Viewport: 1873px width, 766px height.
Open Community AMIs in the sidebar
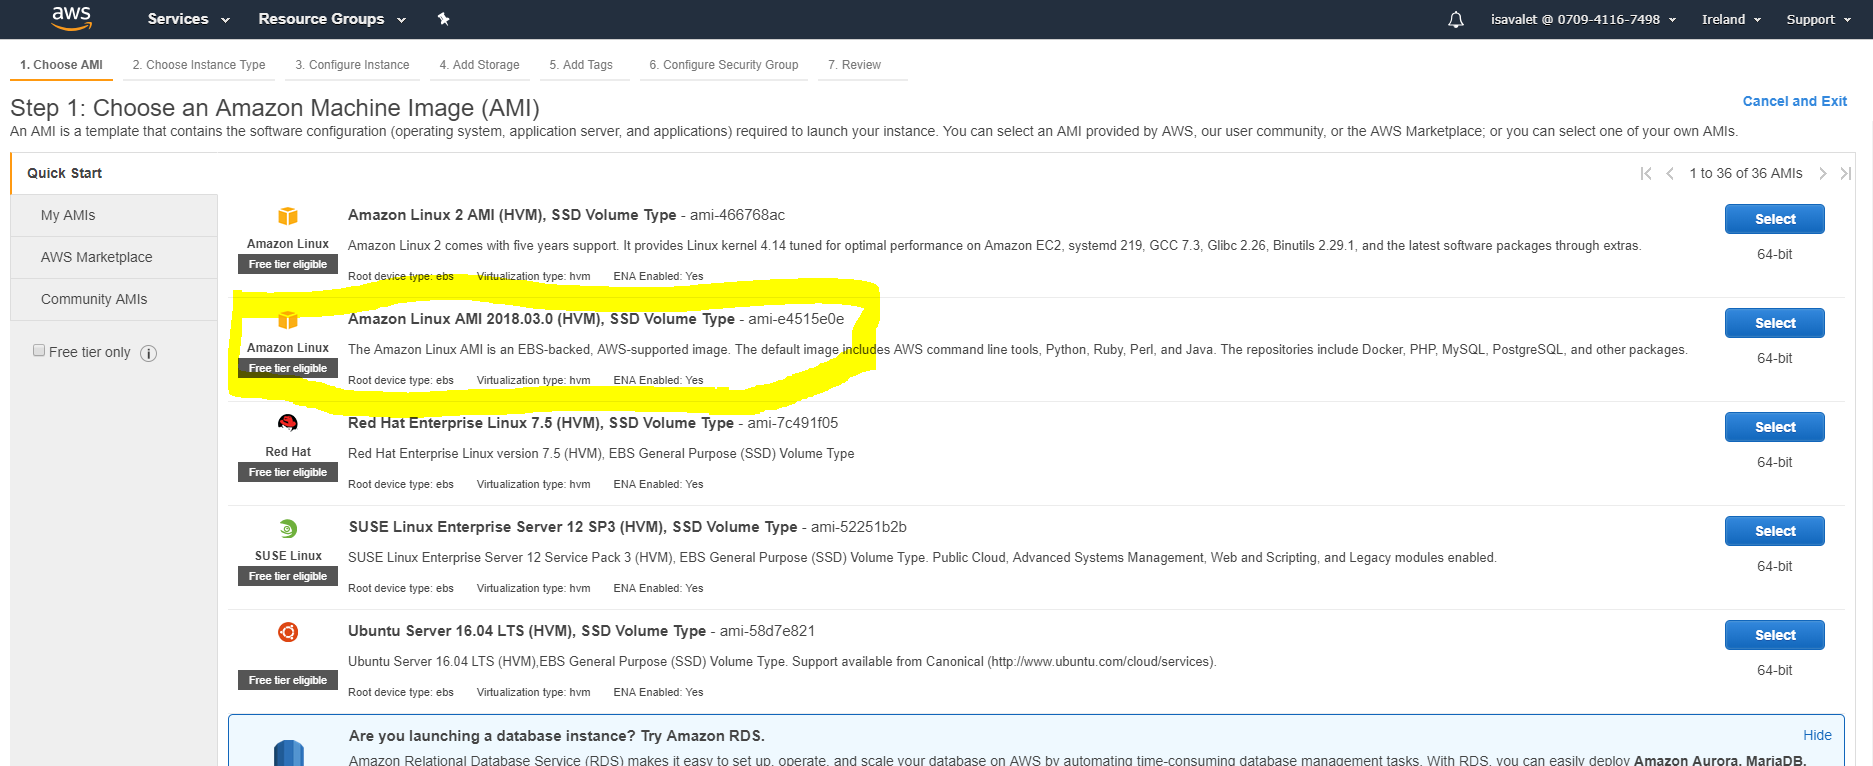tap(114, 299)
